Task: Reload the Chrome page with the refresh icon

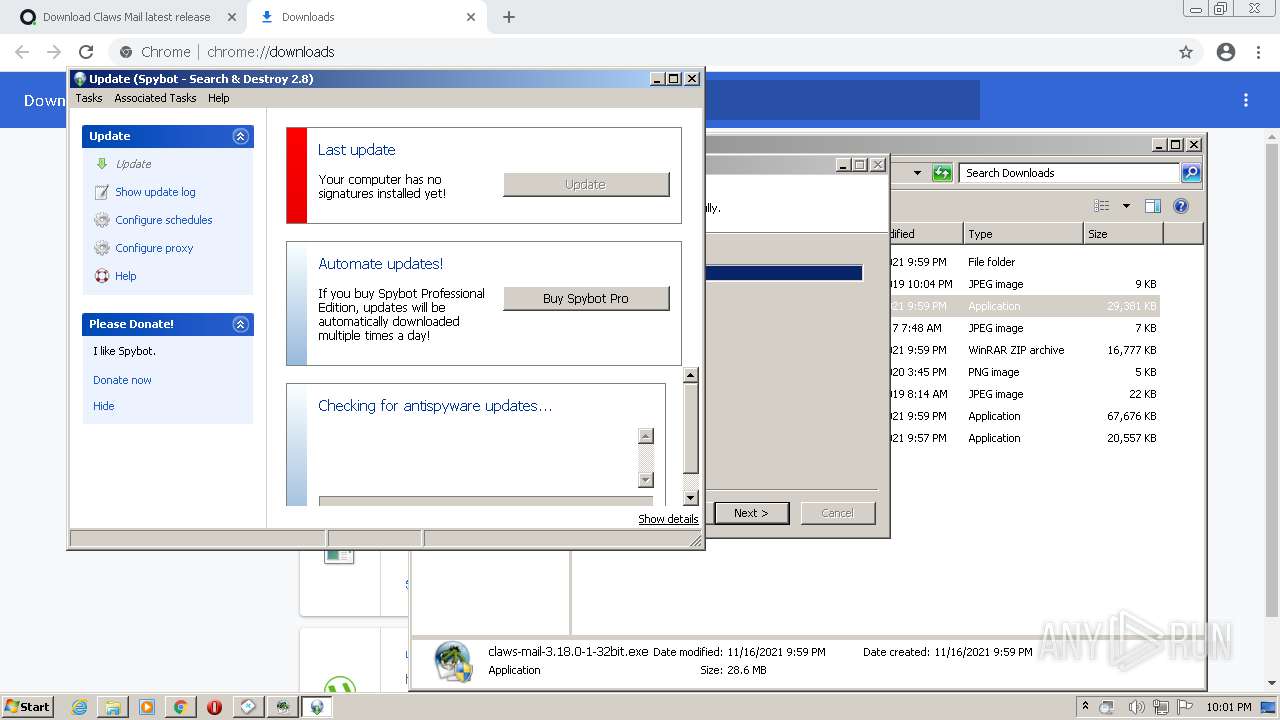Action: 86,52
